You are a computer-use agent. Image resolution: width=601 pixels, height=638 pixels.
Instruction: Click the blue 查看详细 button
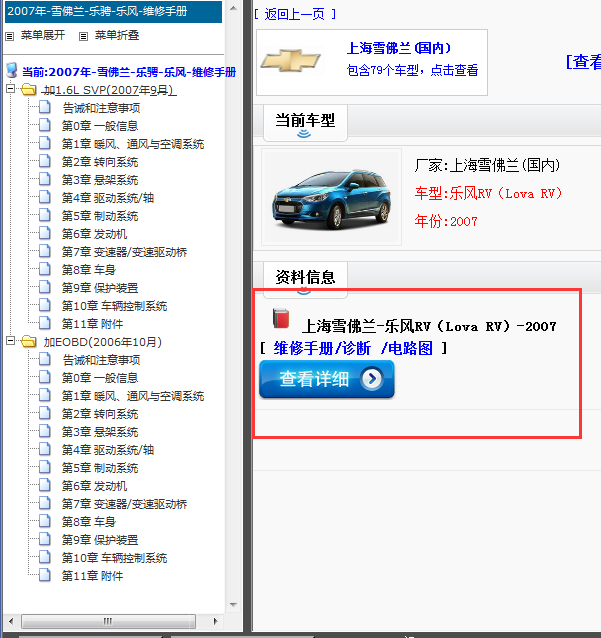click(x=327, y=379)
